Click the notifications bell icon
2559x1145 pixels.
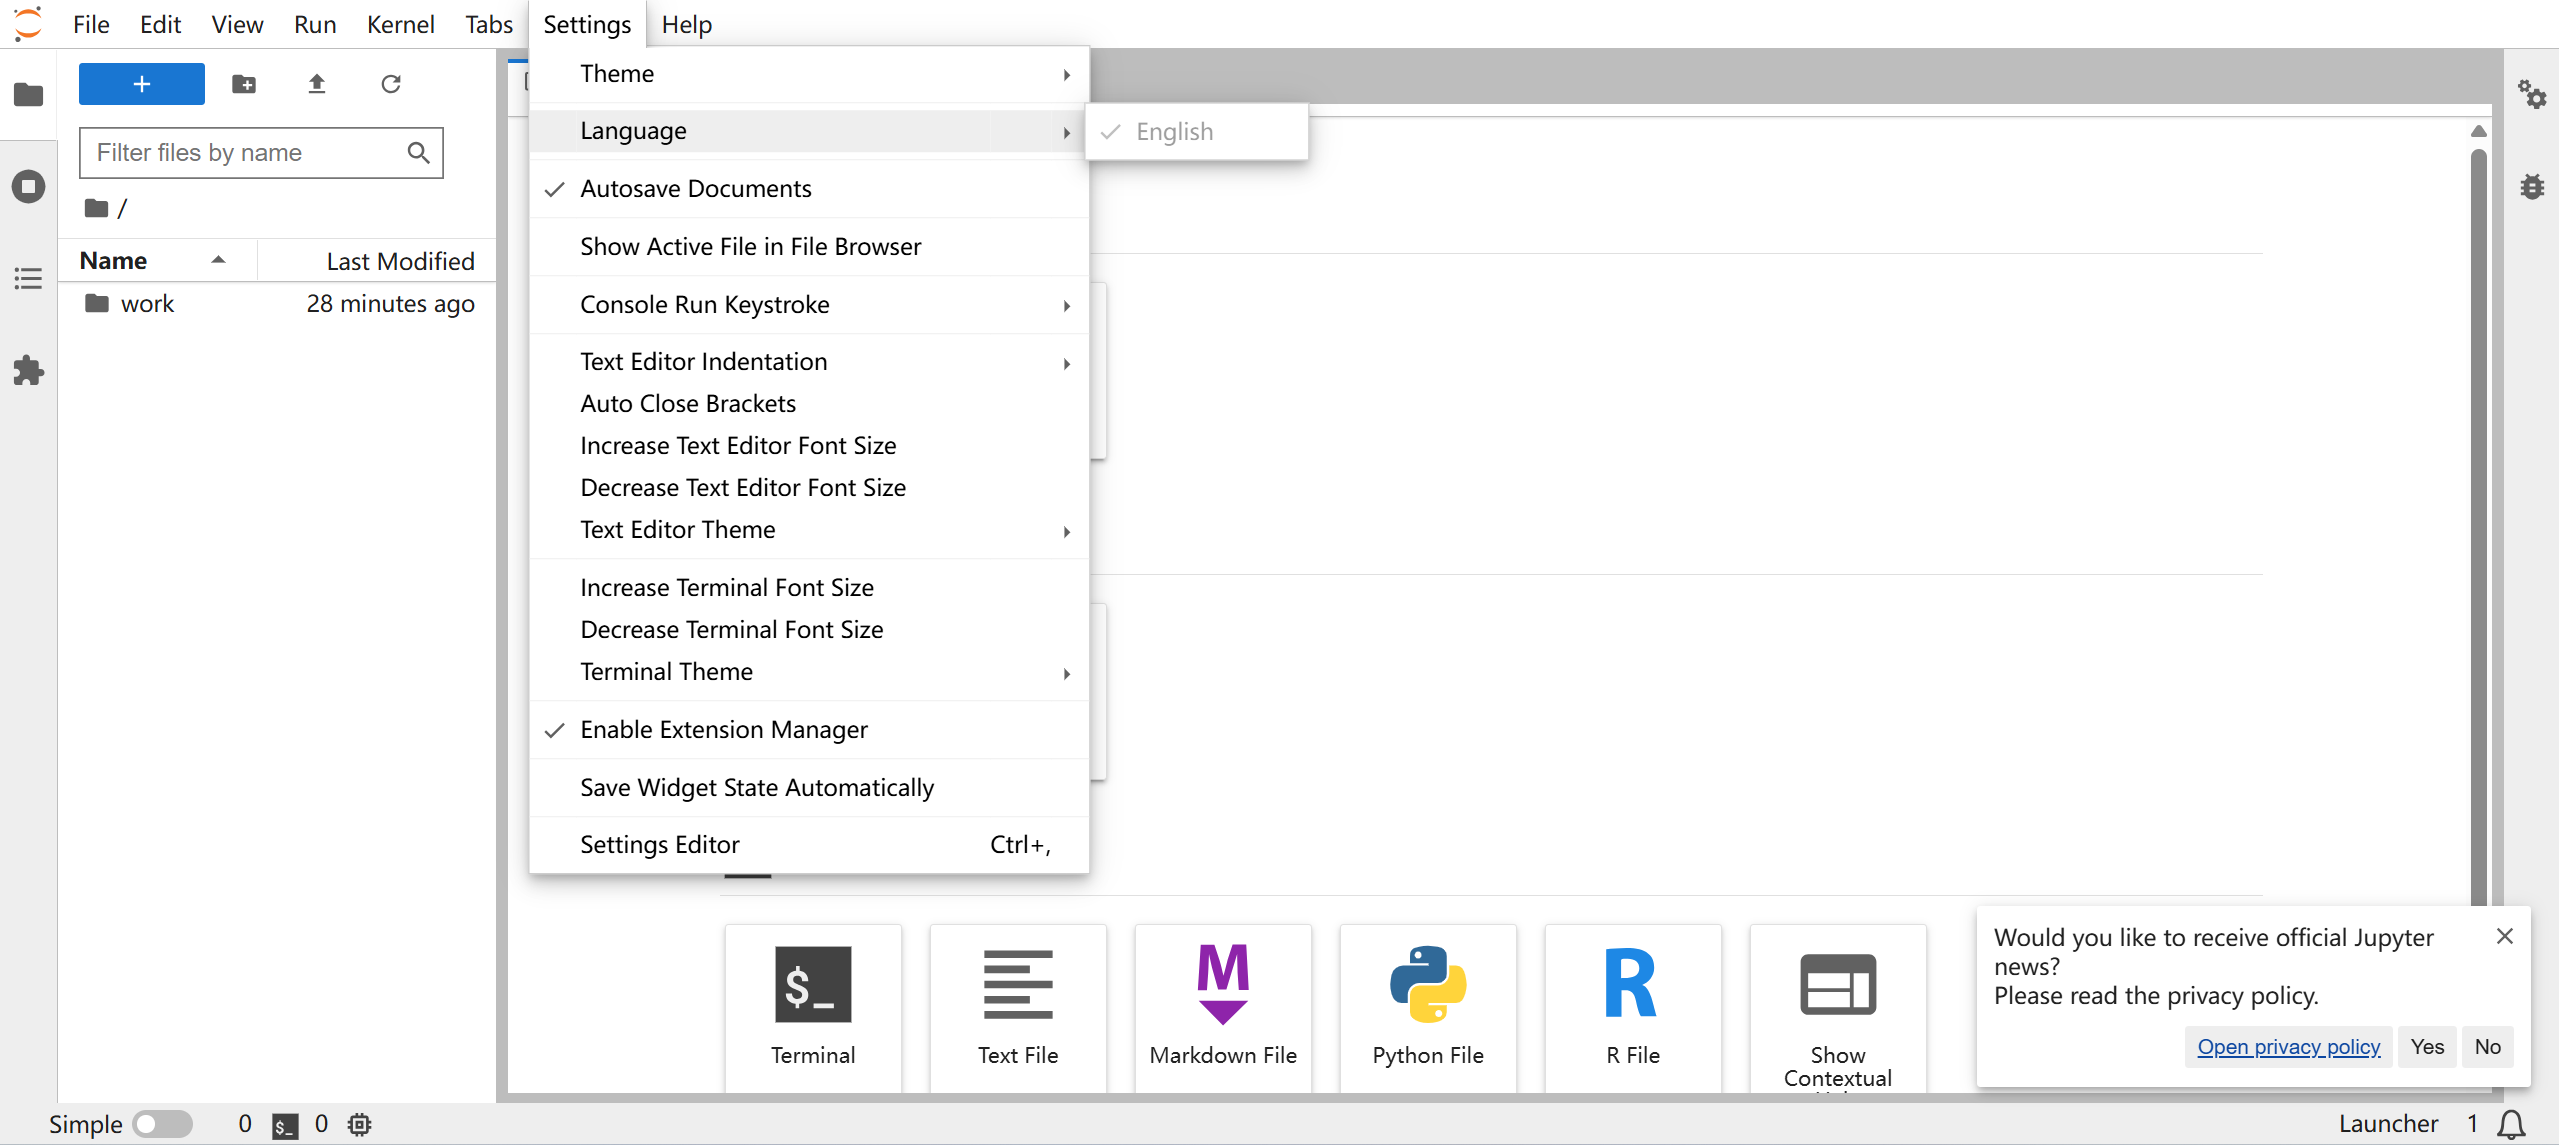click(2511, 1124)
